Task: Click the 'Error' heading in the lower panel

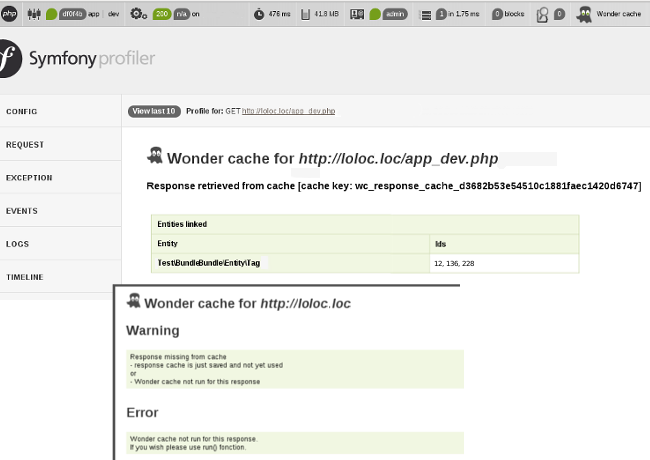Action: click(x=142, y=412)
